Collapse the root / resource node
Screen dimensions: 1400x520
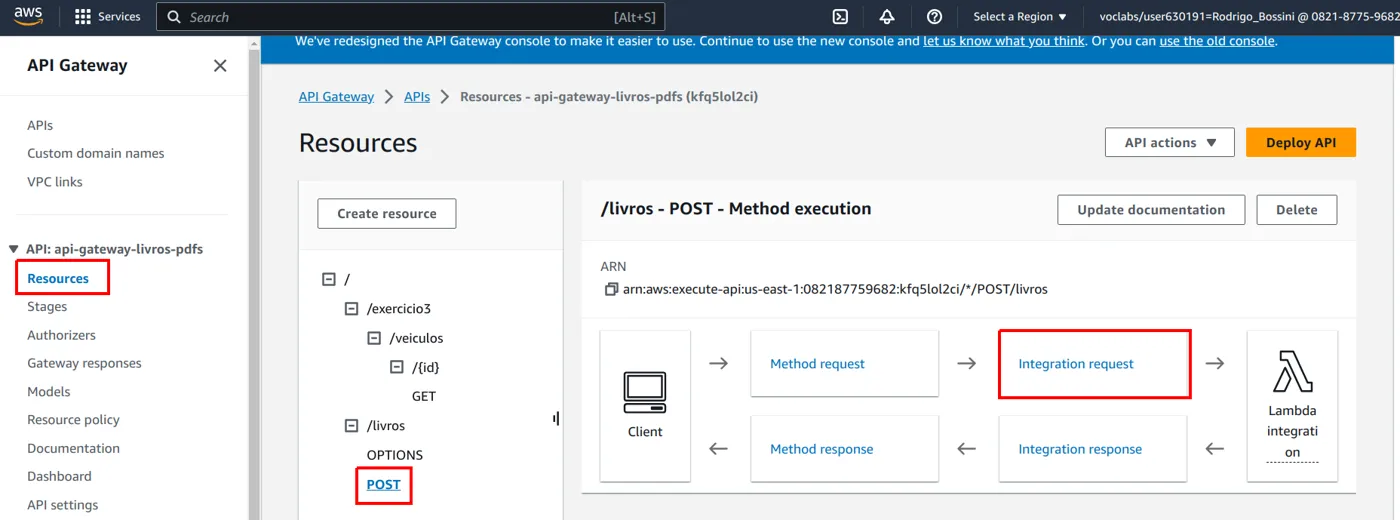(328, 280)
